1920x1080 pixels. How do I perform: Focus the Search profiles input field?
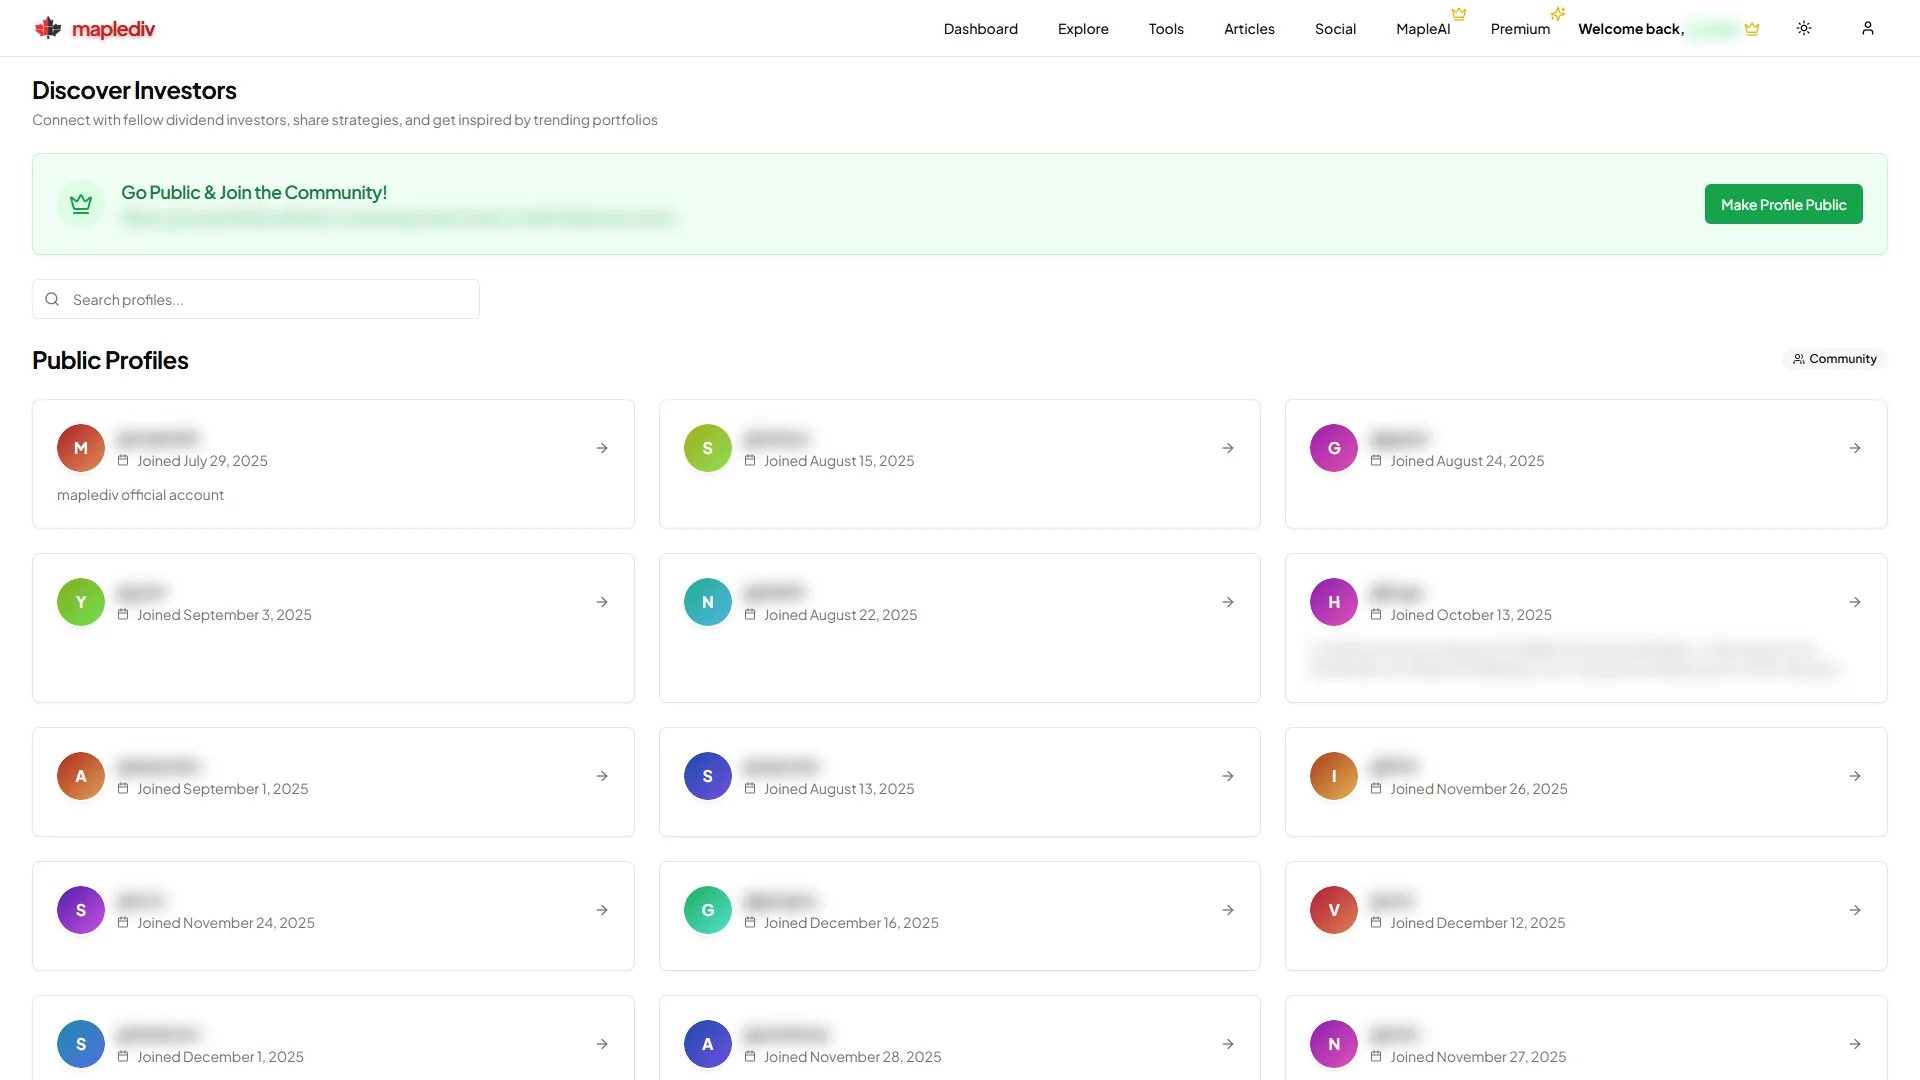point(256,299)
